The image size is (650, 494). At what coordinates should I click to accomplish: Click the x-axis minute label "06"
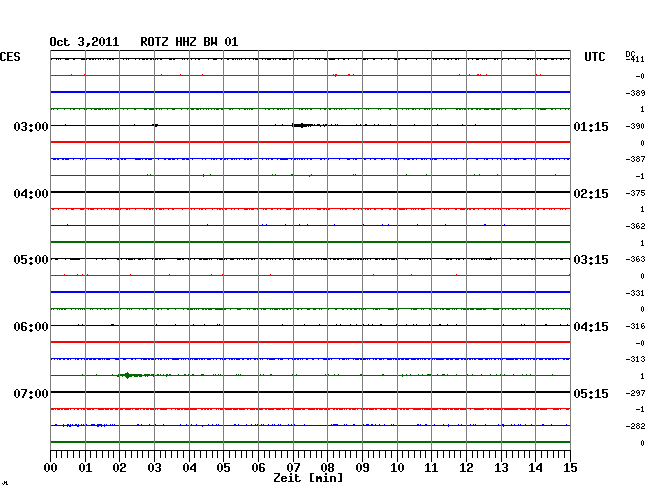click(258, 468)
